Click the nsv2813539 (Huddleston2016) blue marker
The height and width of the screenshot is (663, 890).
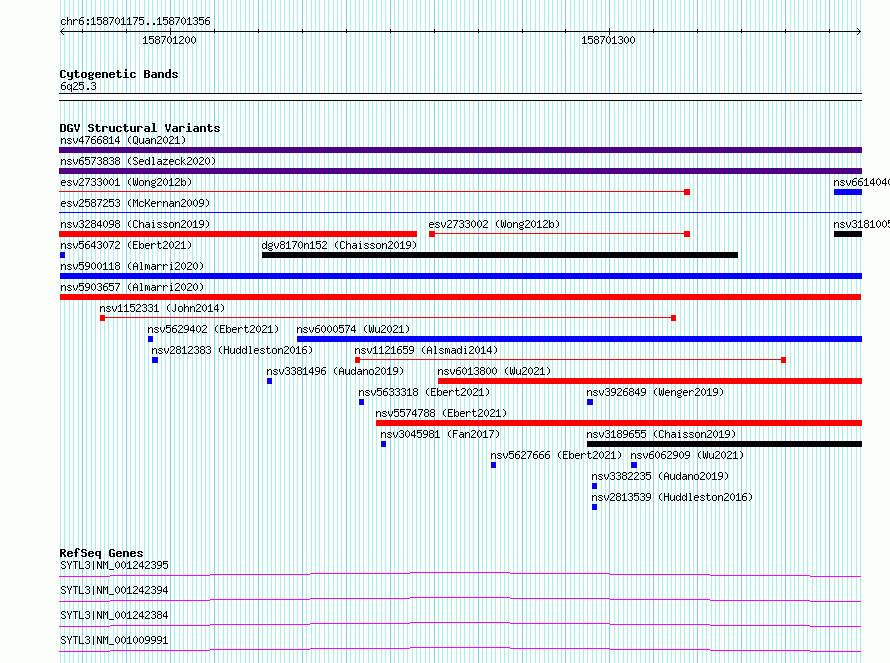coord(595,507)
